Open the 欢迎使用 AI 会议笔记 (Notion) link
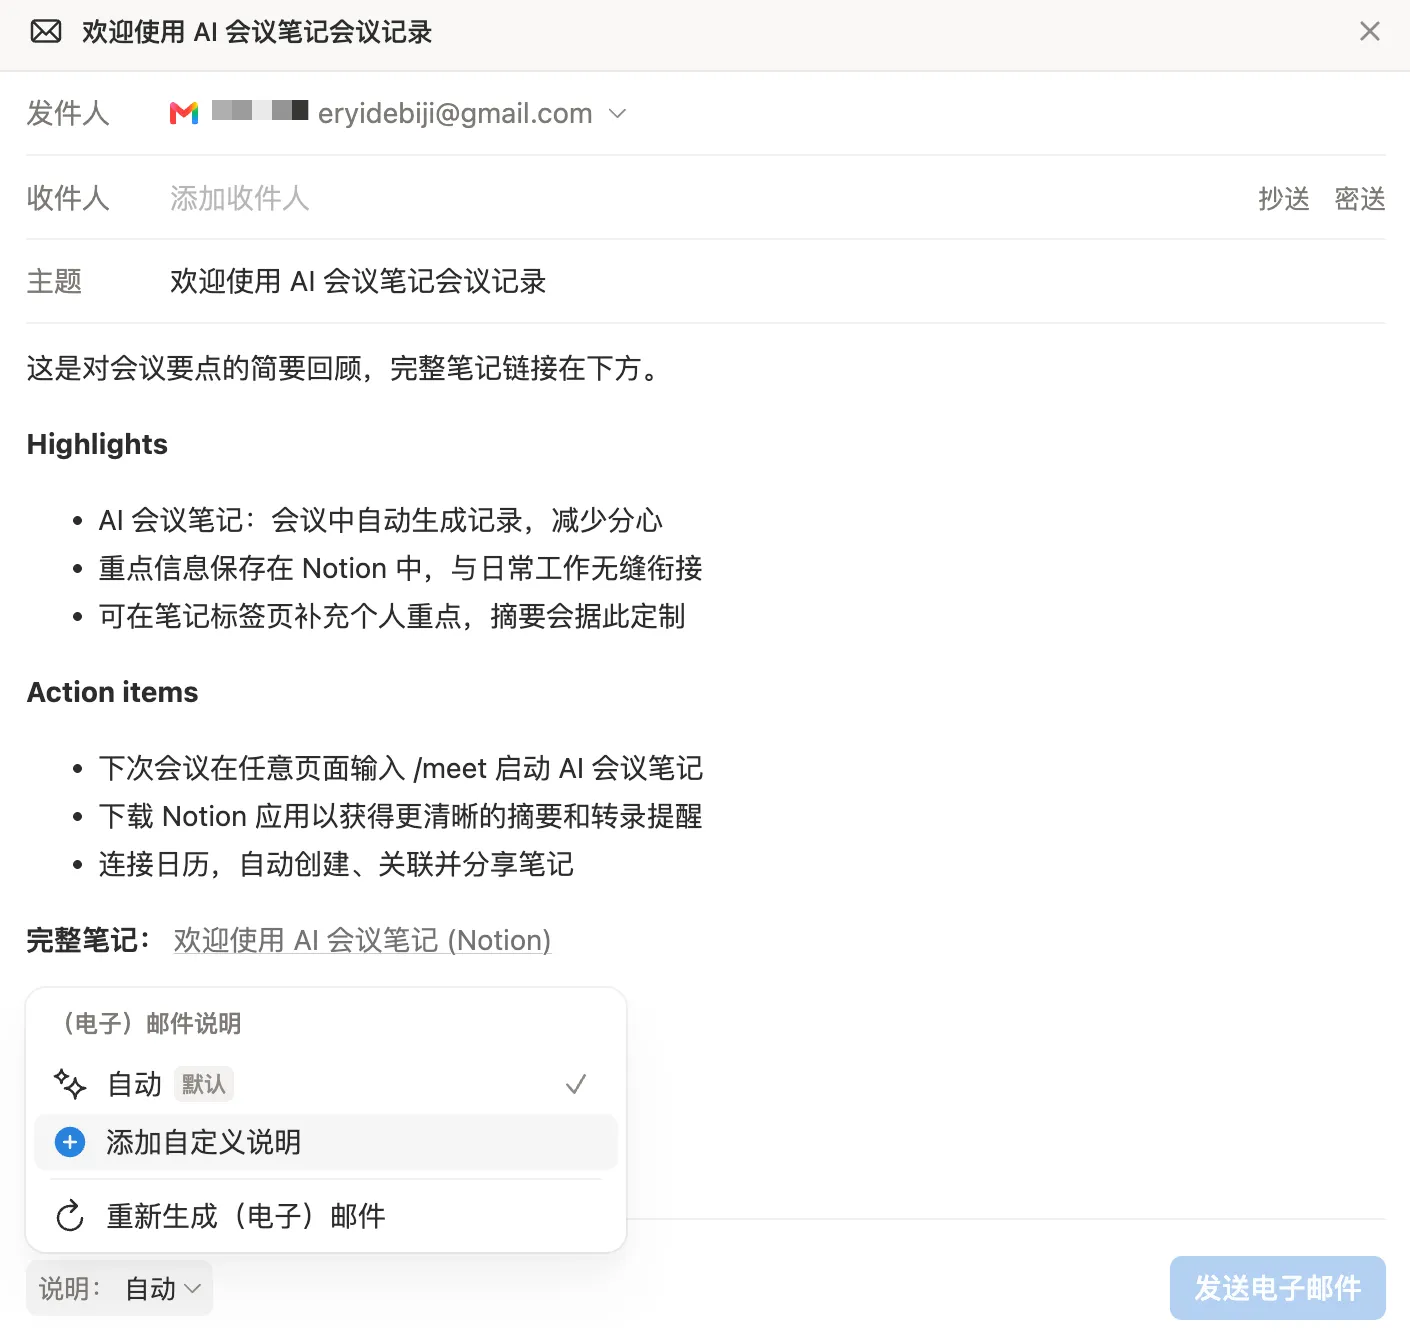 362,940
